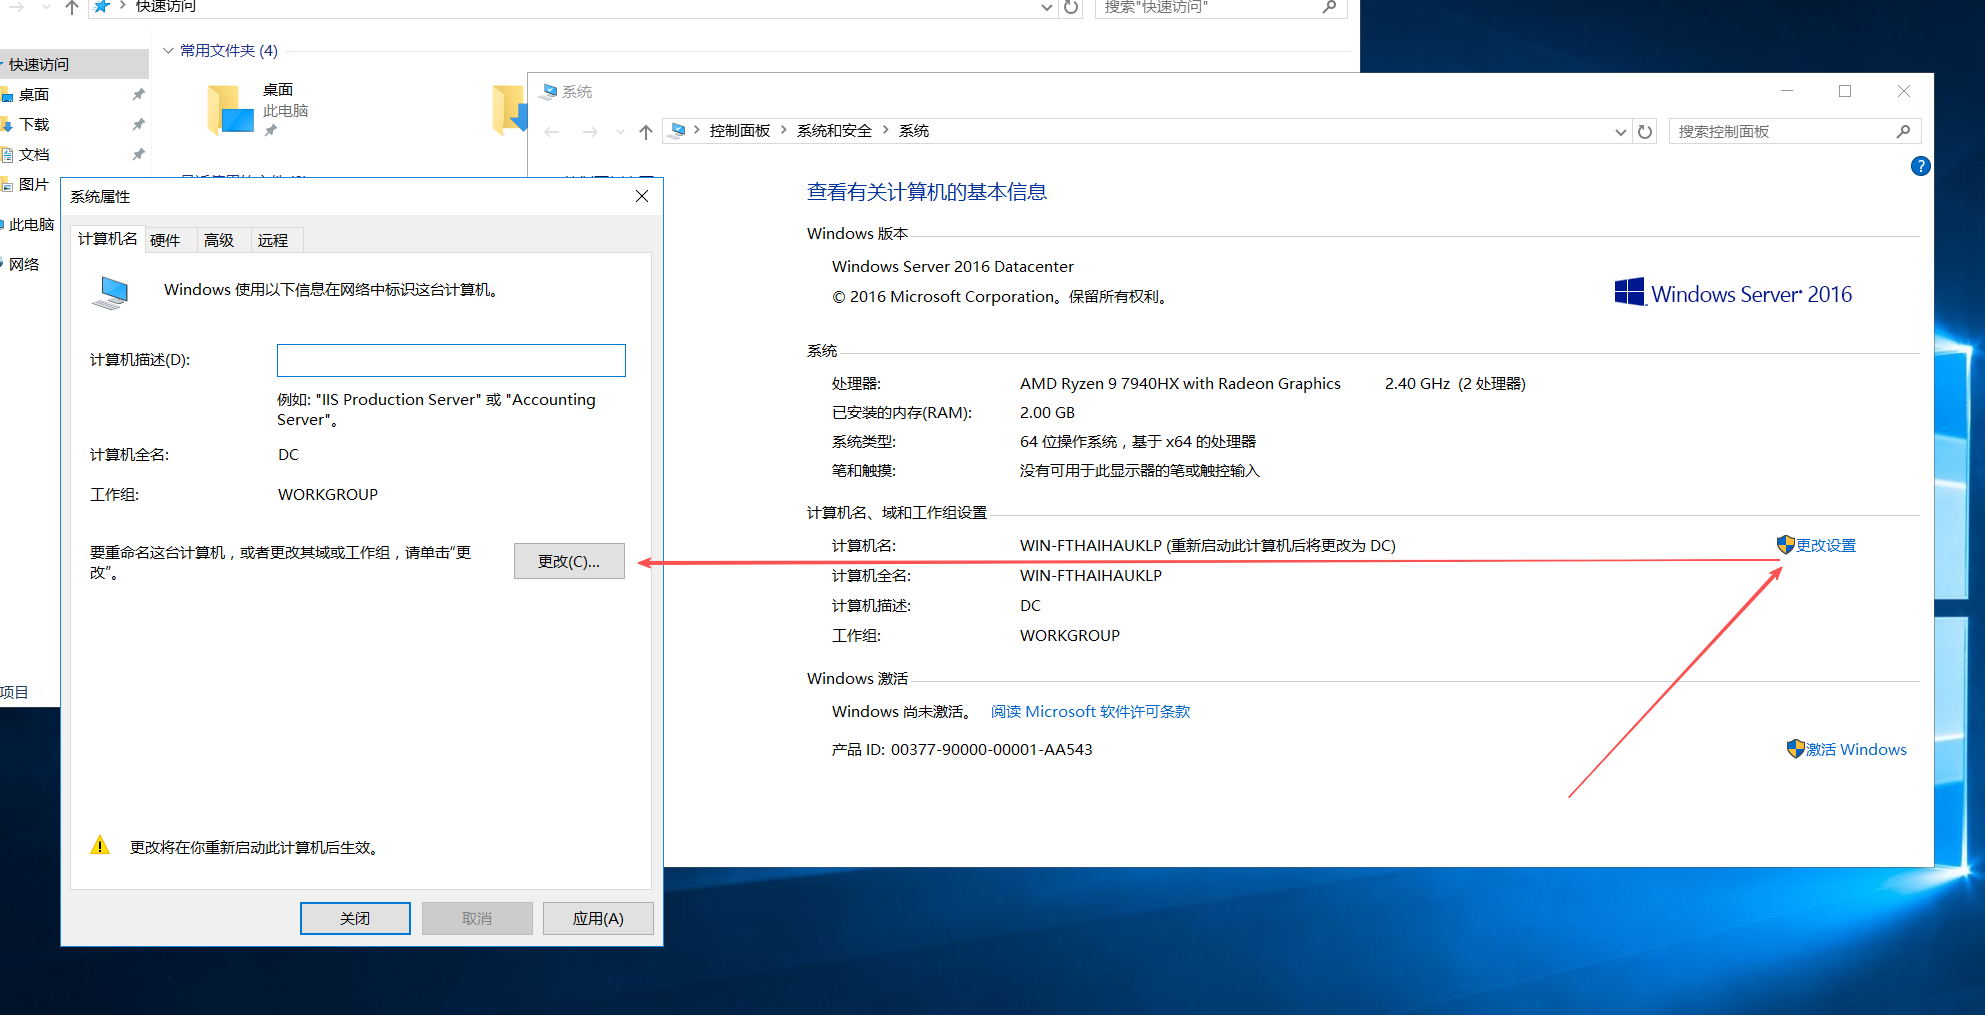This screenshot has height=1015, width=1985.
Task: Go up one level in System window
Action: click(x=646, y=131)
